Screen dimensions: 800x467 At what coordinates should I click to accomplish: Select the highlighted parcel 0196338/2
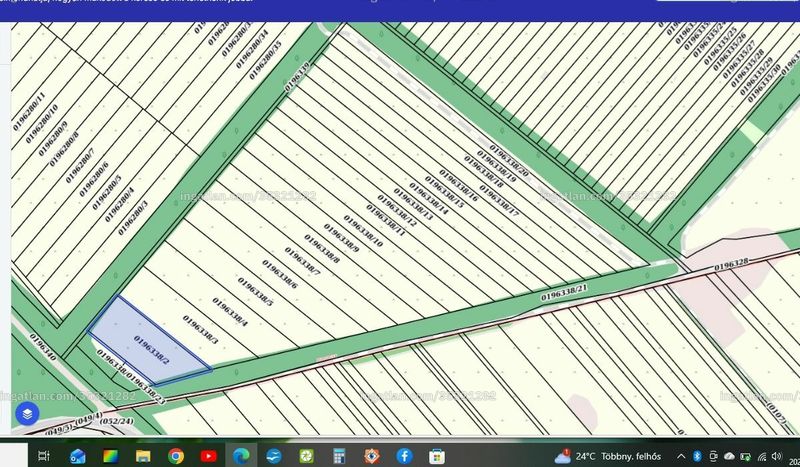click(150, 341)
